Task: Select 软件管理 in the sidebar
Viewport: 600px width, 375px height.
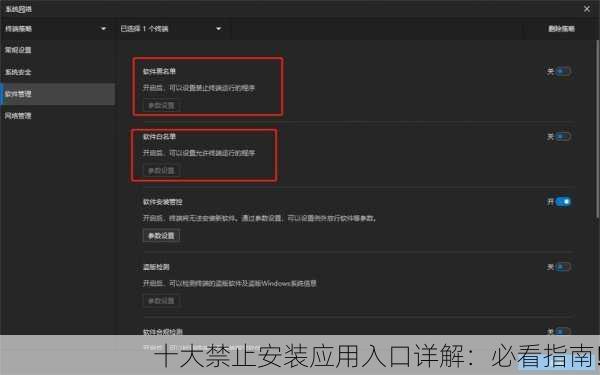Action: pos(58,94)
